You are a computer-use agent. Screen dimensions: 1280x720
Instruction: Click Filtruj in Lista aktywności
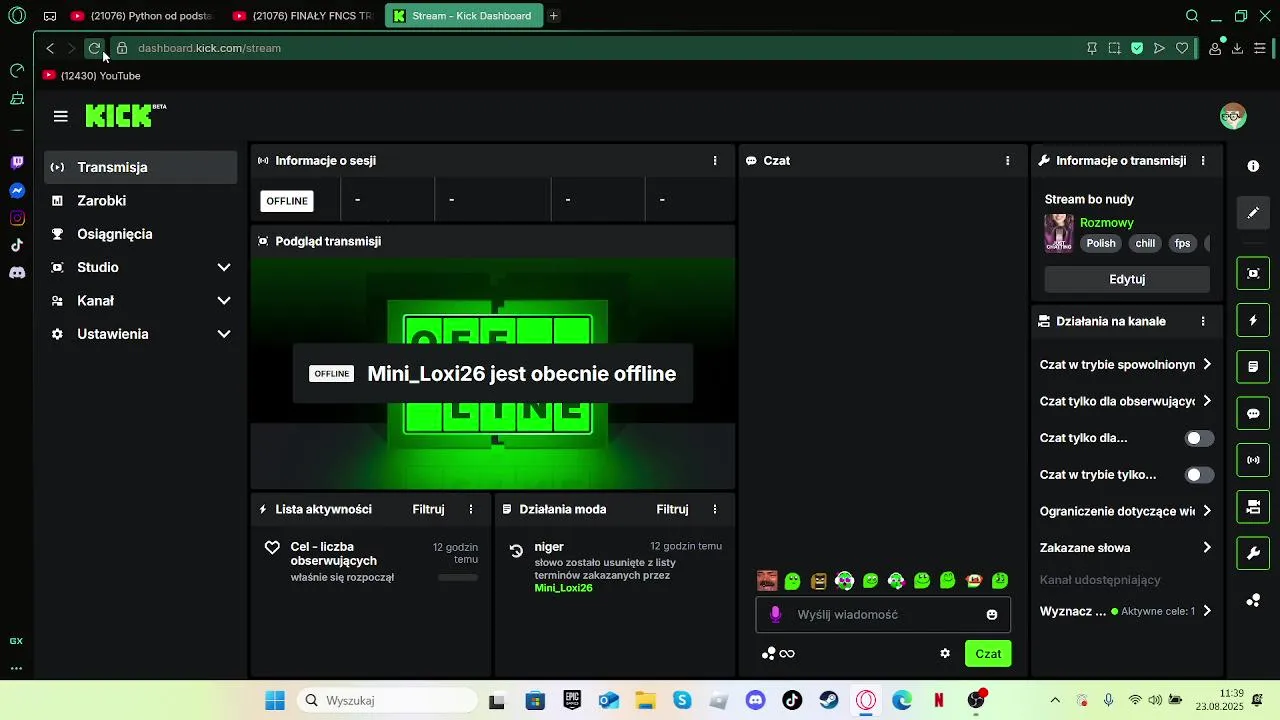tap(428, 509)
